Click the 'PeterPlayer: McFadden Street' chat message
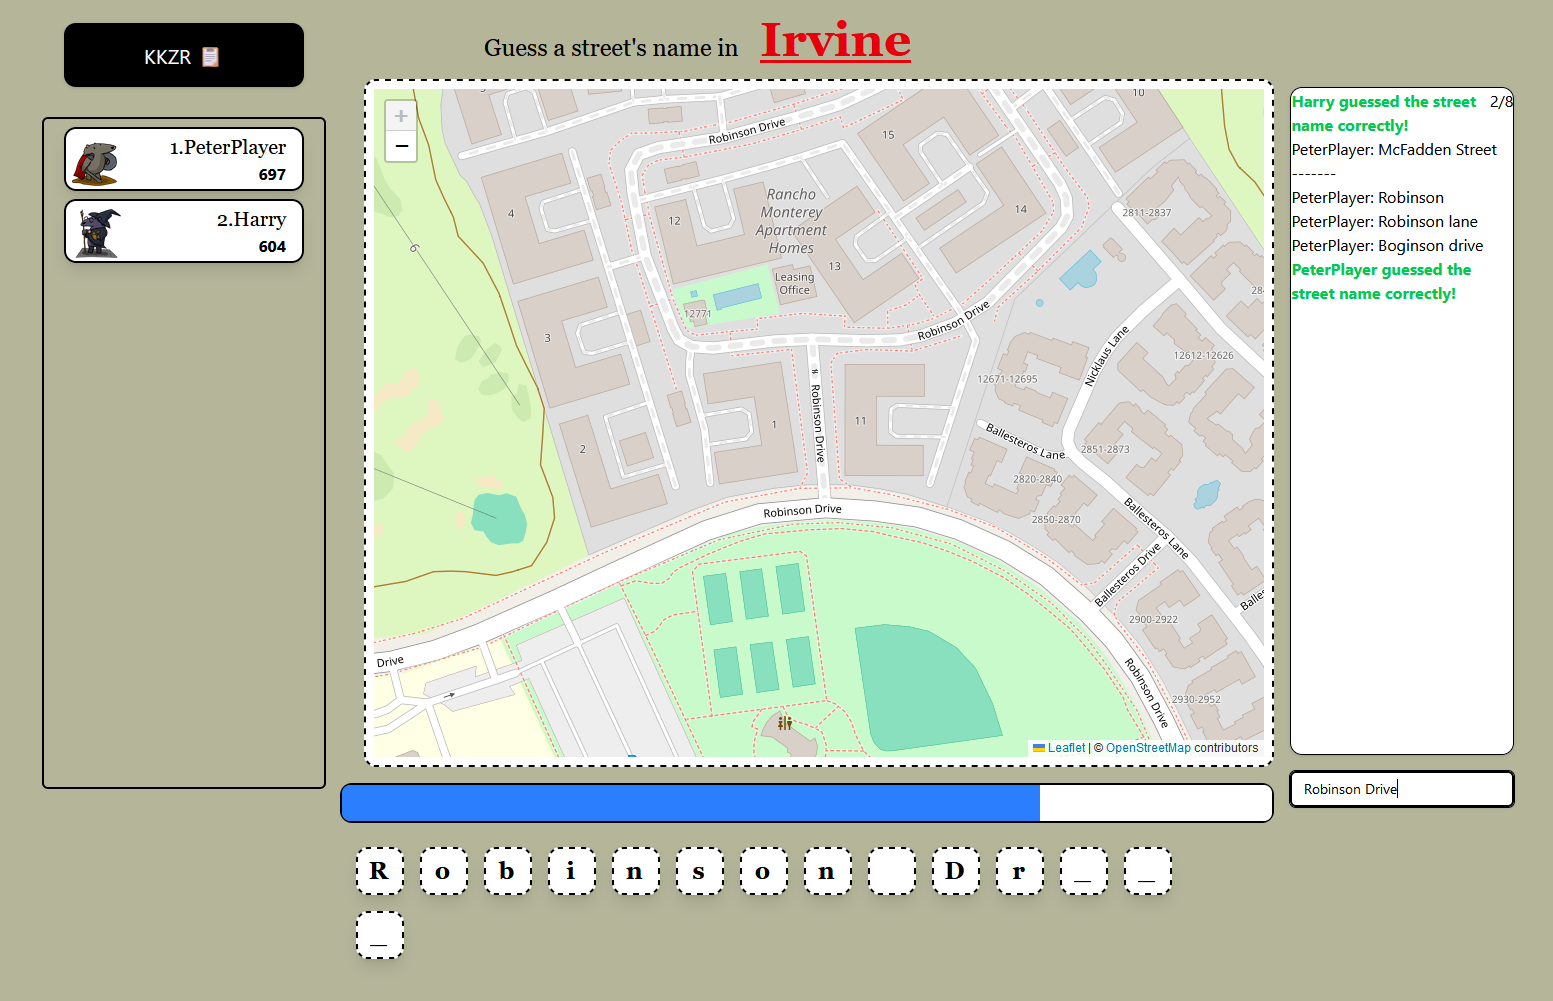Viewport: 1553px width, 1001px height. pos(1394,150)
